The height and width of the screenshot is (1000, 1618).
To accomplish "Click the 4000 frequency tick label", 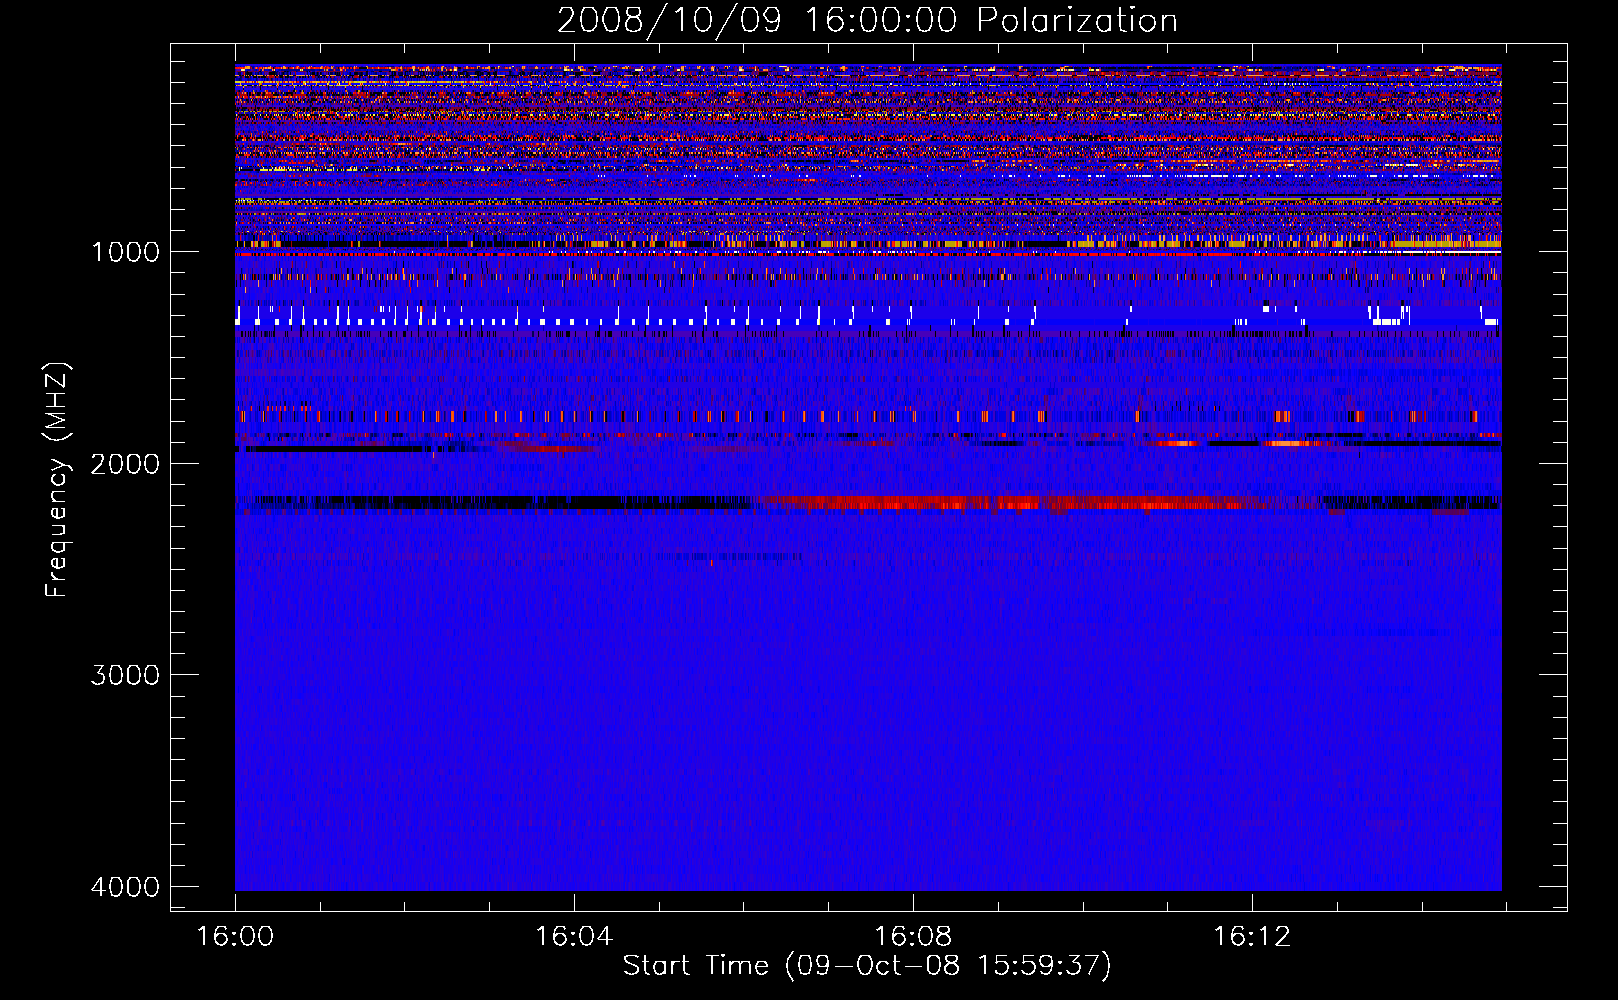I will [x=125, y=887].
